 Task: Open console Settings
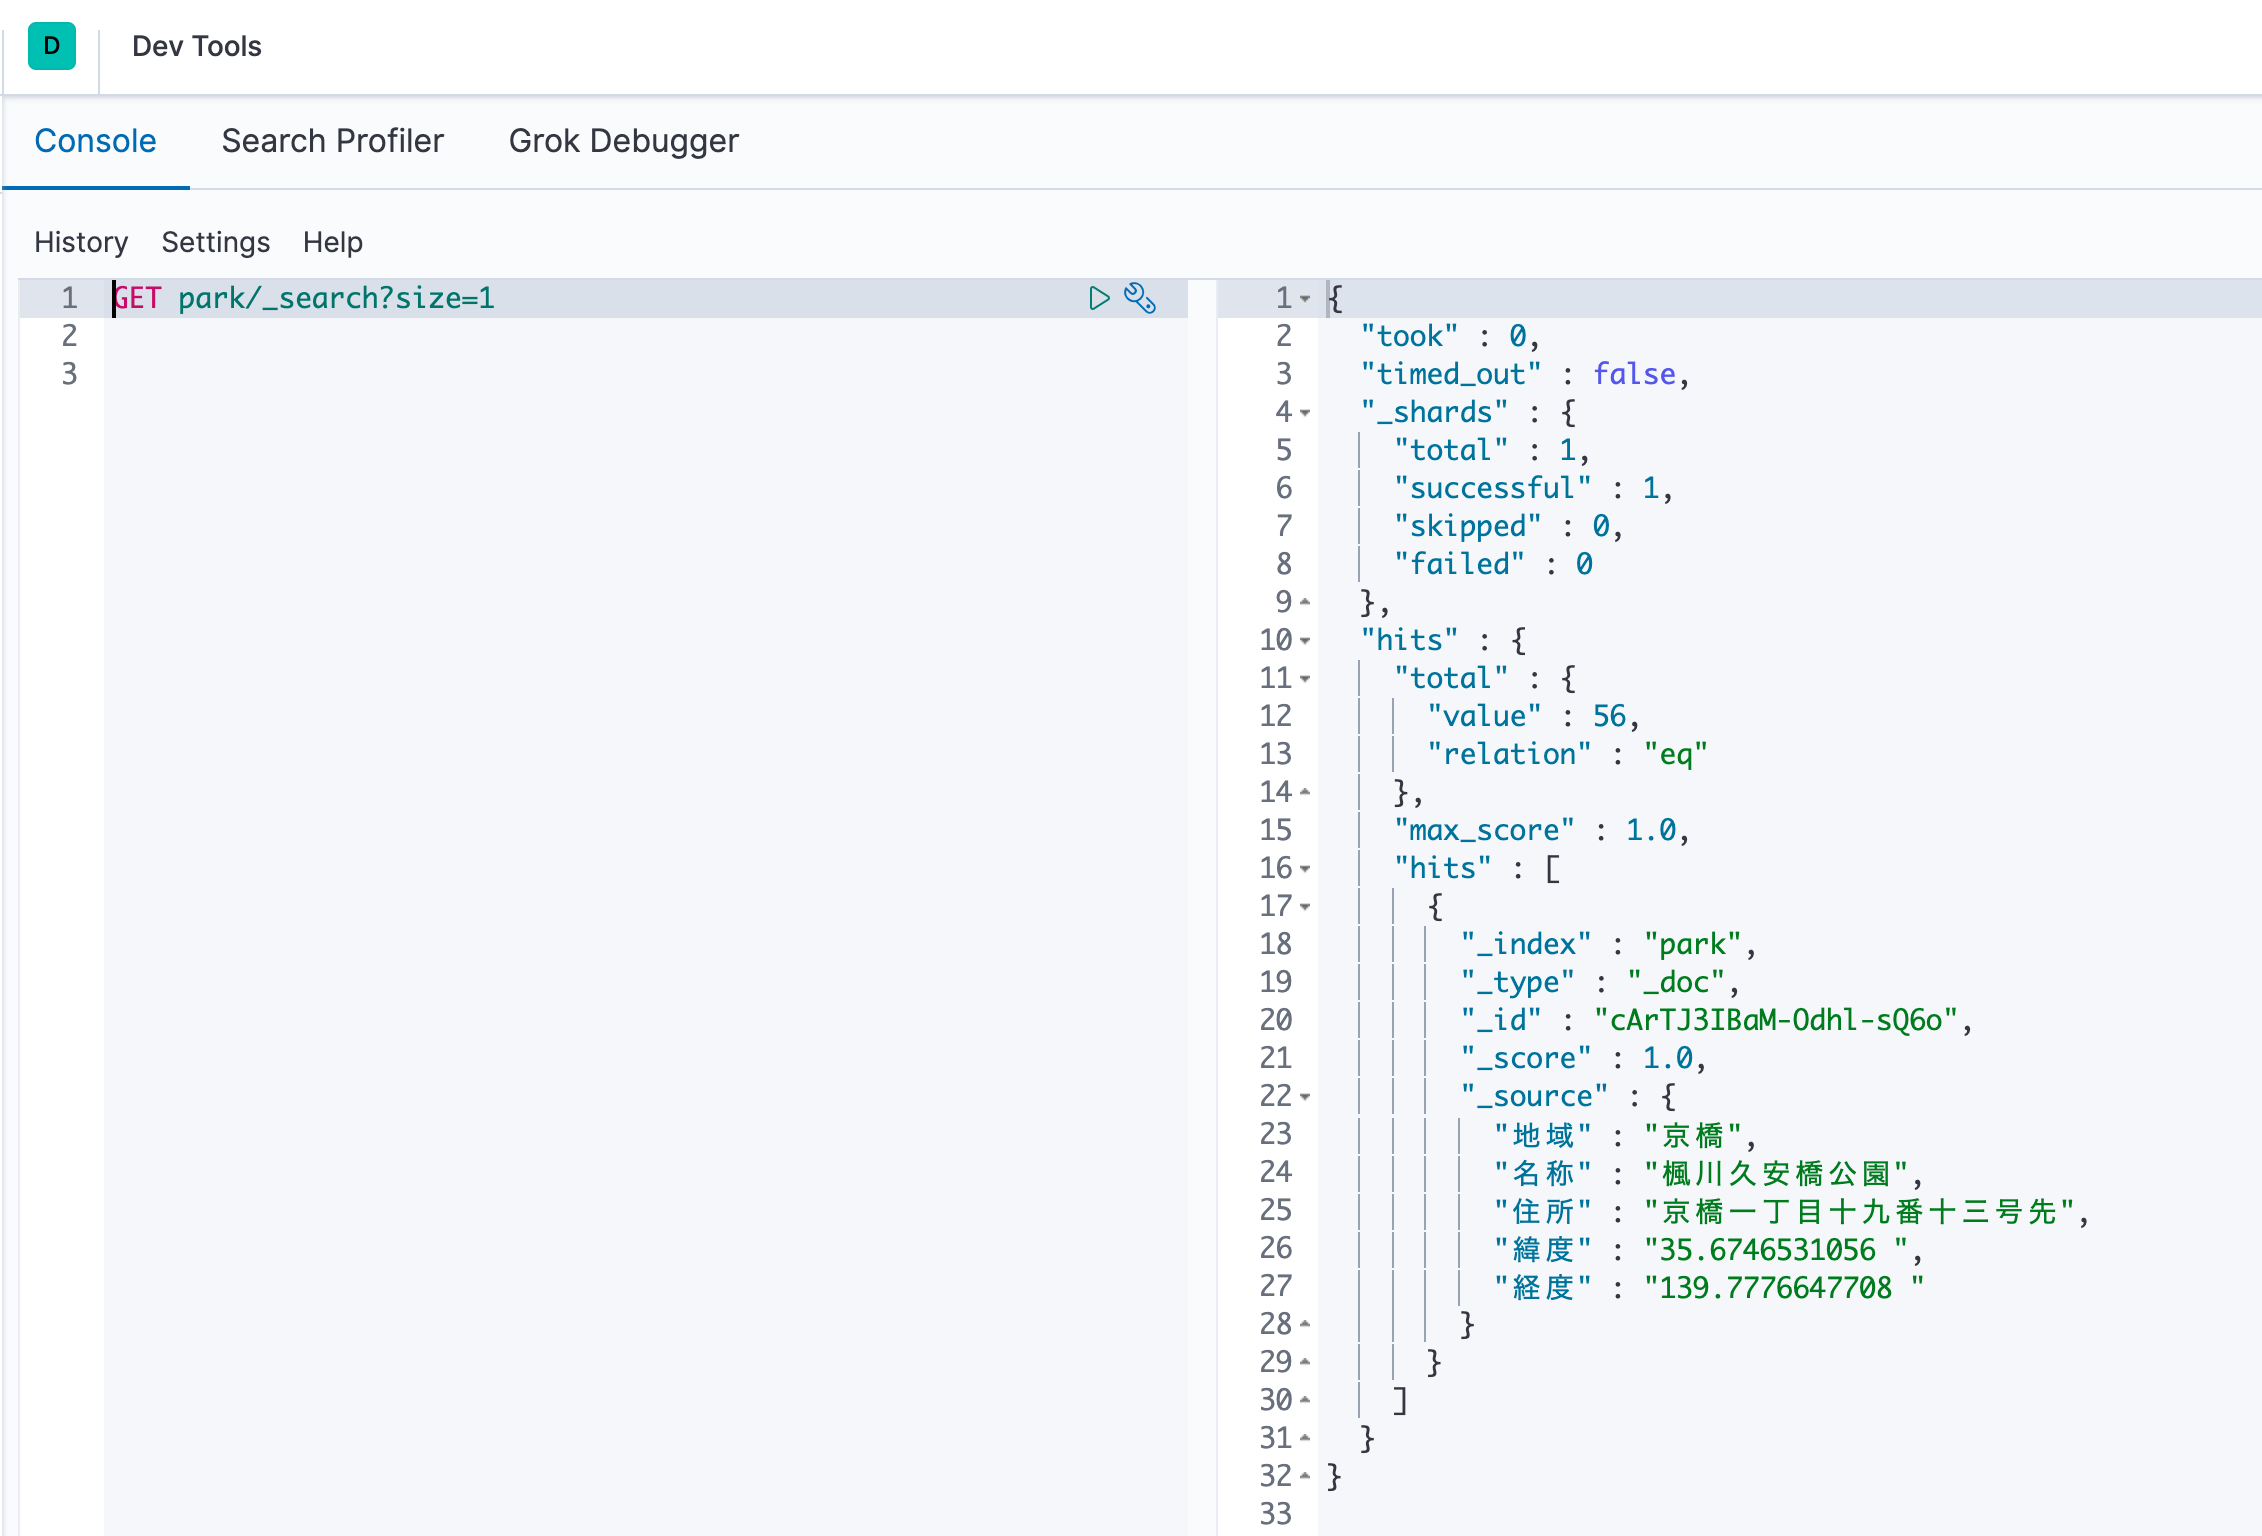215,242
